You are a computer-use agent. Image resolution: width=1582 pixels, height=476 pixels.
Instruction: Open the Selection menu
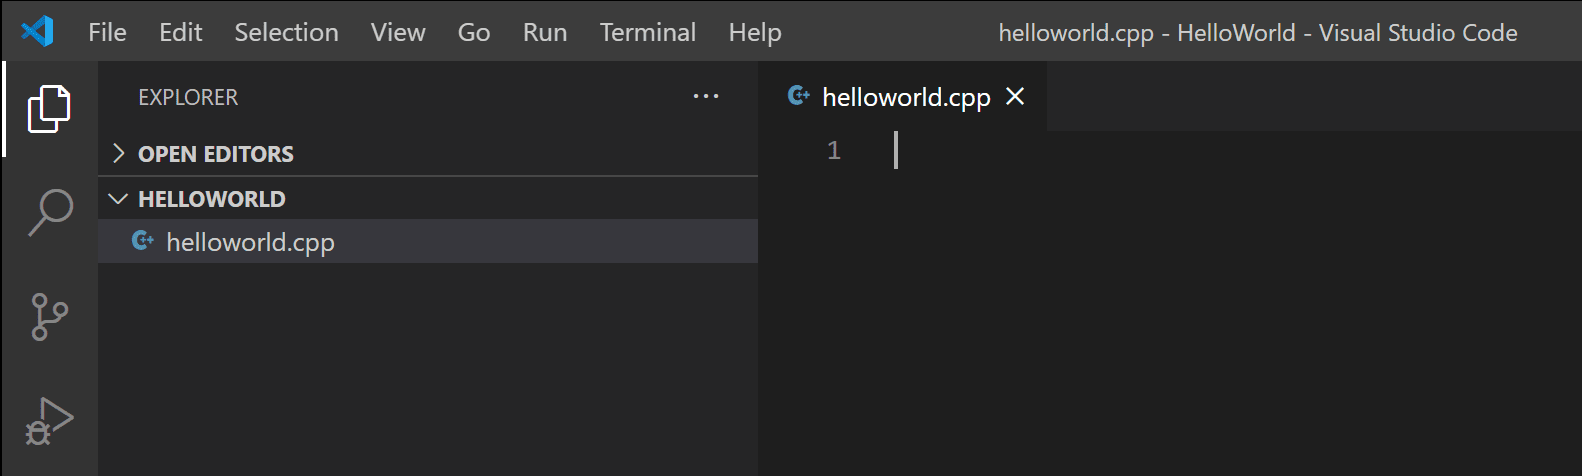[286, 33]
